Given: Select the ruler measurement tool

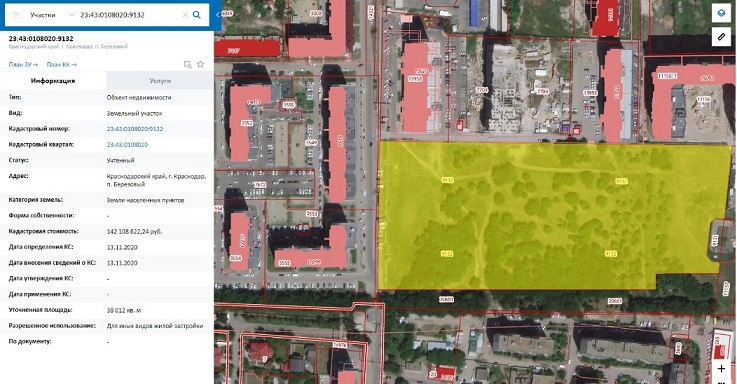Looking at the screenshot, I should [x=721, y=36].
